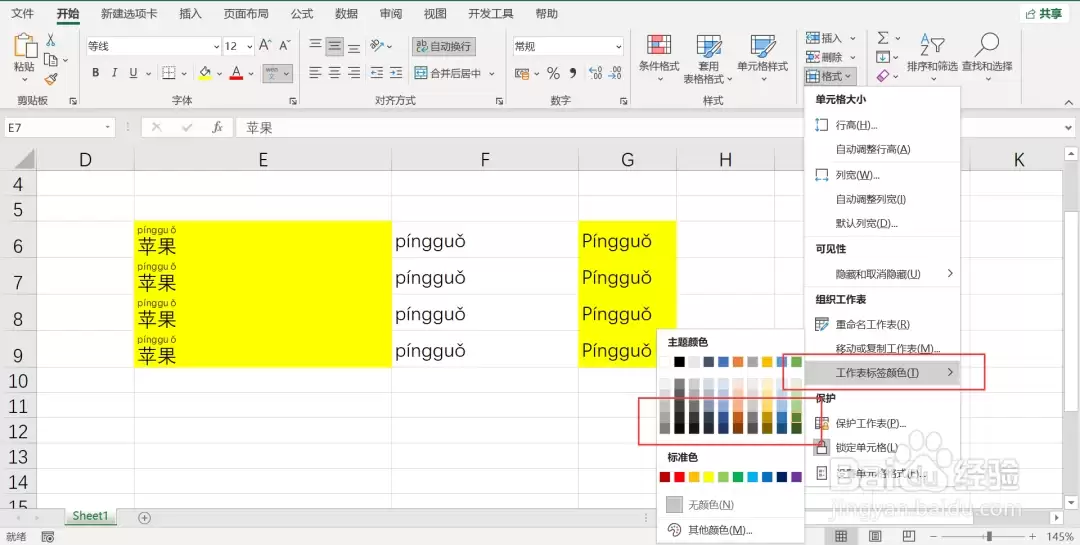Image resolution: width=1080 pixels, height=545 pixels.
Task: Click the Borders grid icon
Action: tap(168, 73)
